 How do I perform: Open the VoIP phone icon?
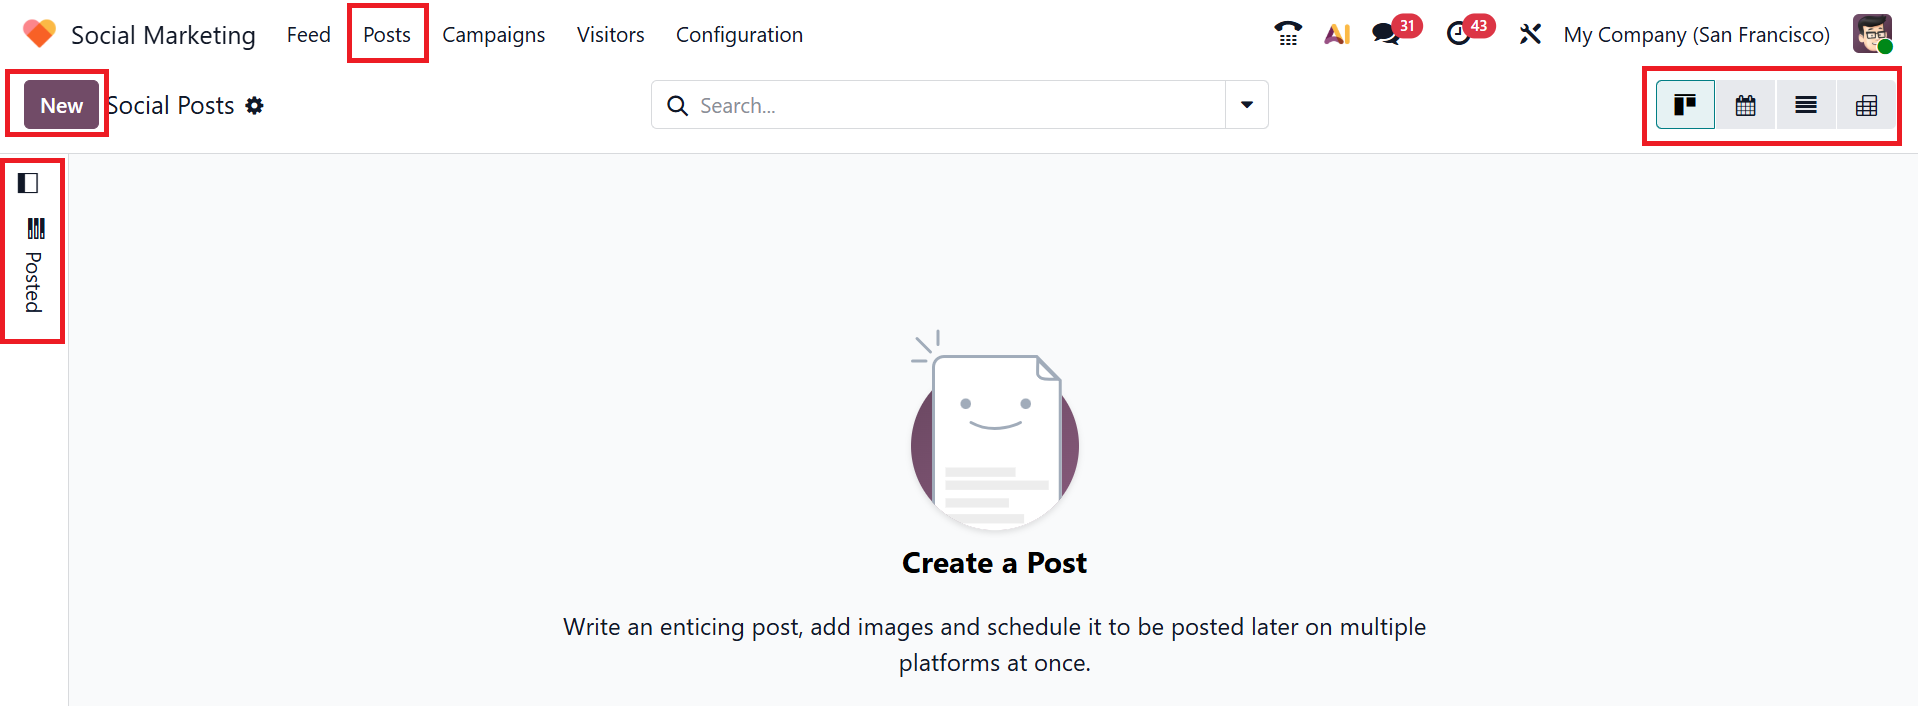pyautogui.click(x=1288, y=34)
